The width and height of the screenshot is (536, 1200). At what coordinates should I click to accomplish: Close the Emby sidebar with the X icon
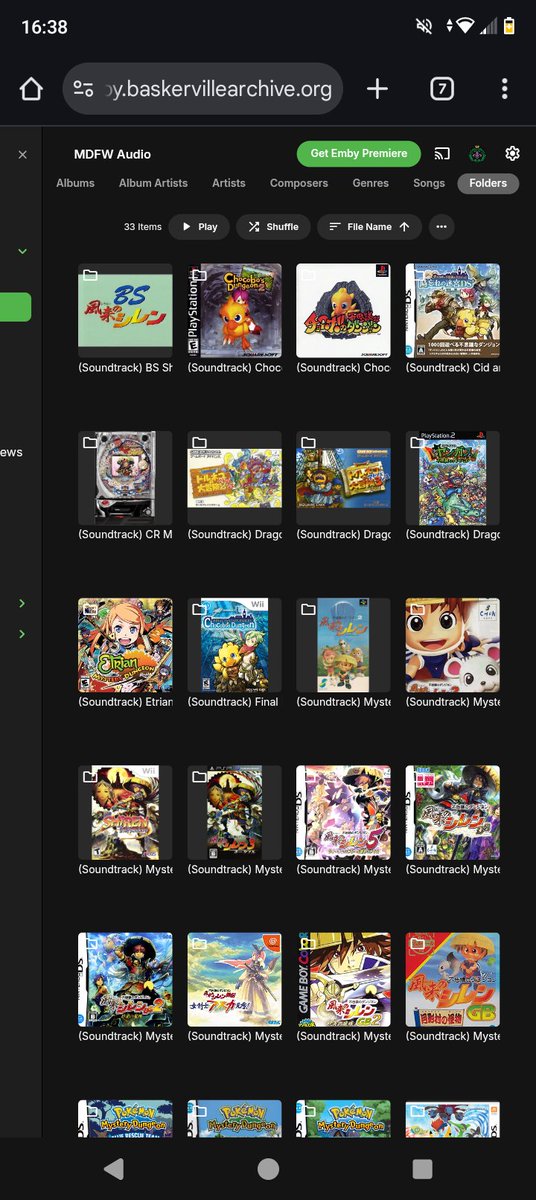click(x=23, y=155)
